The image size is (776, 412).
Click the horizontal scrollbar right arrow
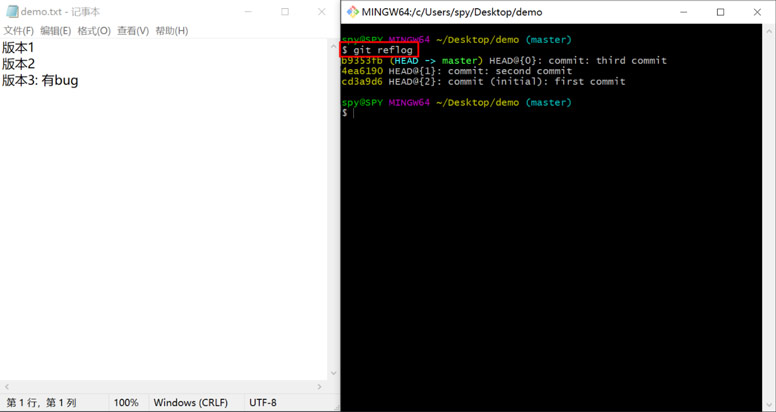tap(320, 387)
